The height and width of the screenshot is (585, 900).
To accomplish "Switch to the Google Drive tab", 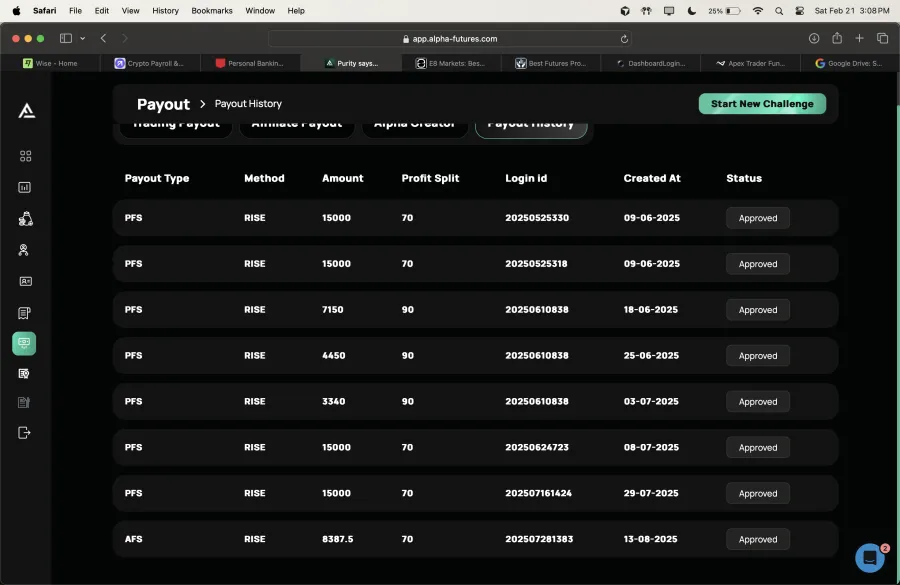I will [849, 63].
